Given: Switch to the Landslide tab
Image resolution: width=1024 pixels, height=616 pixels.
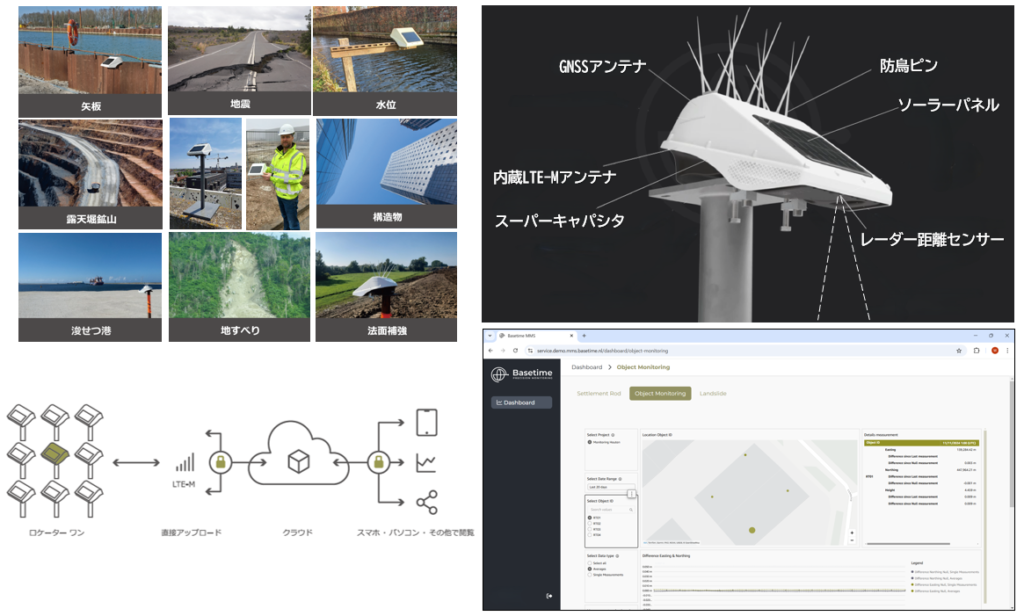Looking at the screenshot, I should coord(713,394).
